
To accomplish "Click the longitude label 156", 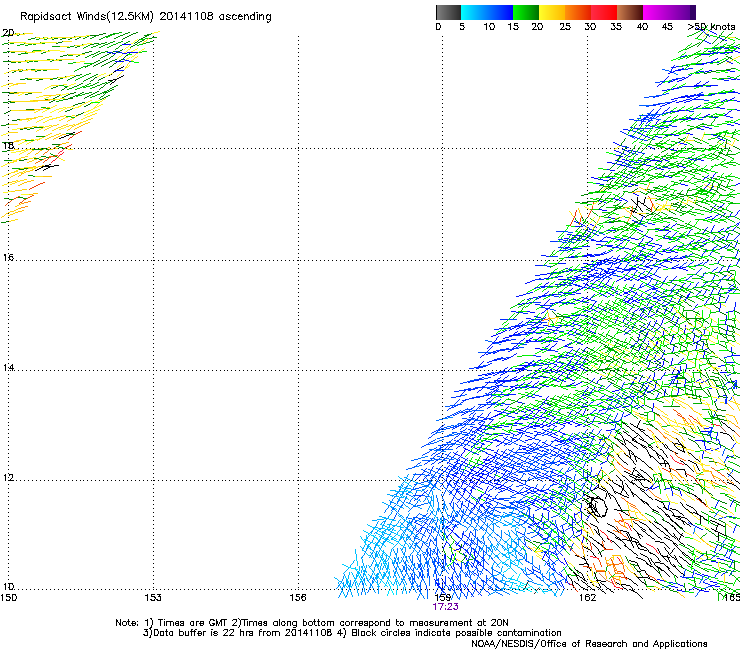I will point(298,598).
